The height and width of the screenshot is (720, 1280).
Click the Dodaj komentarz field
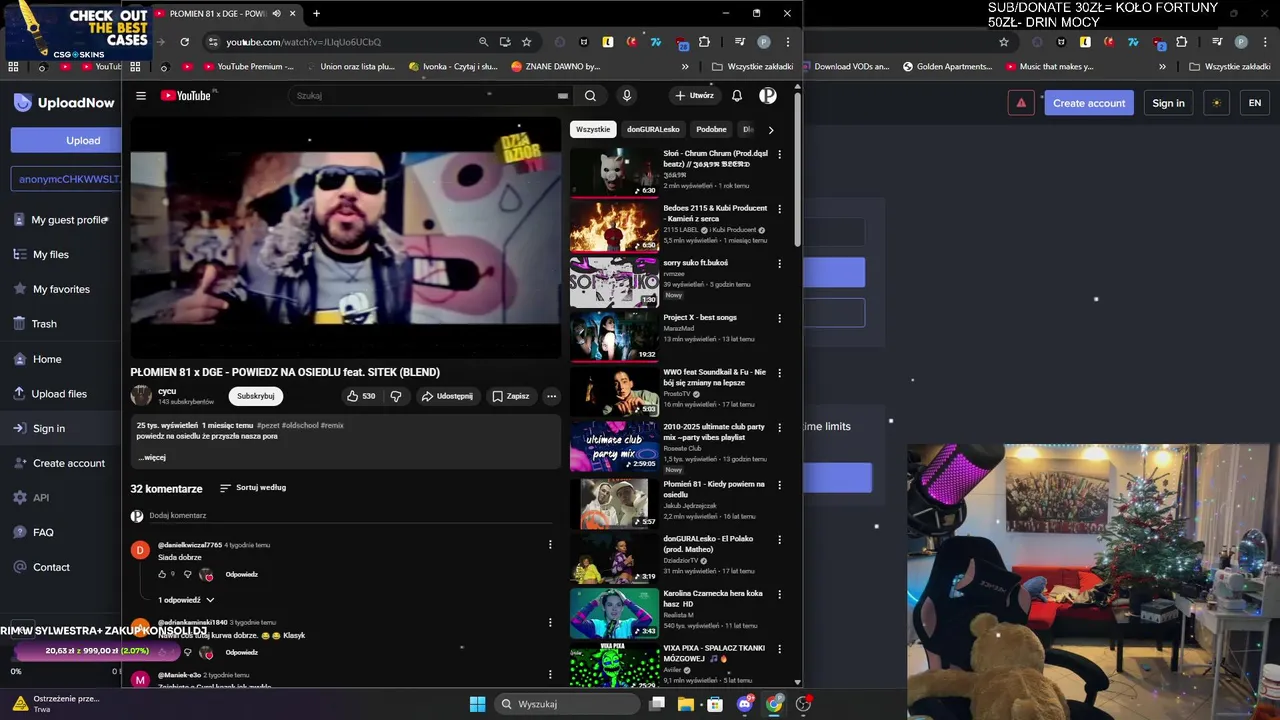click(x=350, y=516)
